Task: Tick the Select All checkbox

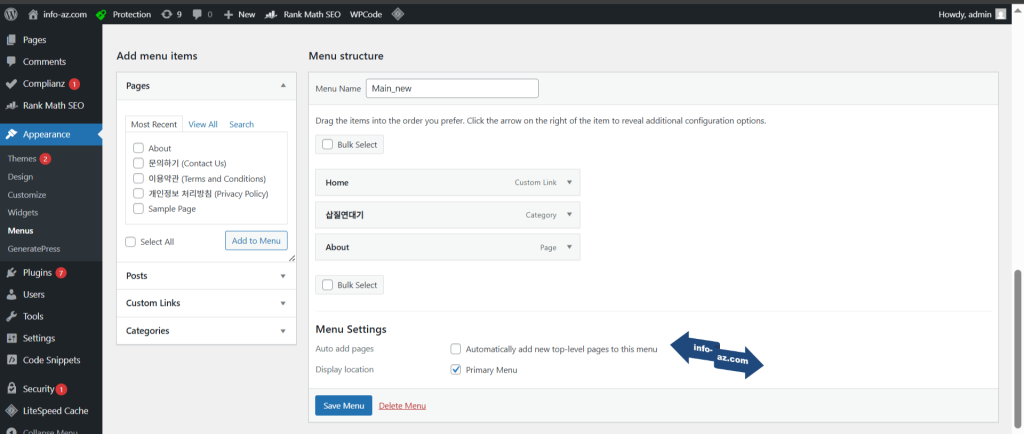Action: [x=131, y=241]
